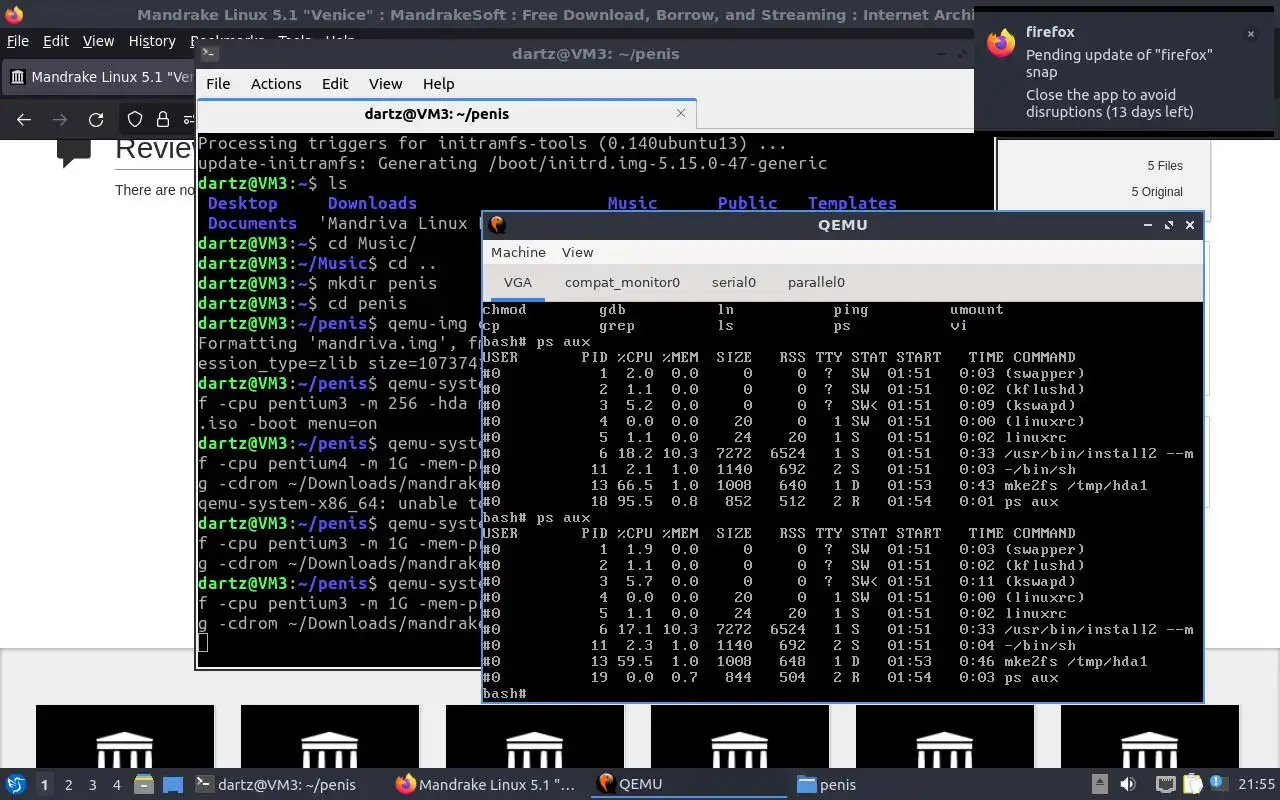The height and width of the screenshot is (800, 1280).
Task: Switch to compat_monitor0 tab in QEMU
Action: pos(622,282)
